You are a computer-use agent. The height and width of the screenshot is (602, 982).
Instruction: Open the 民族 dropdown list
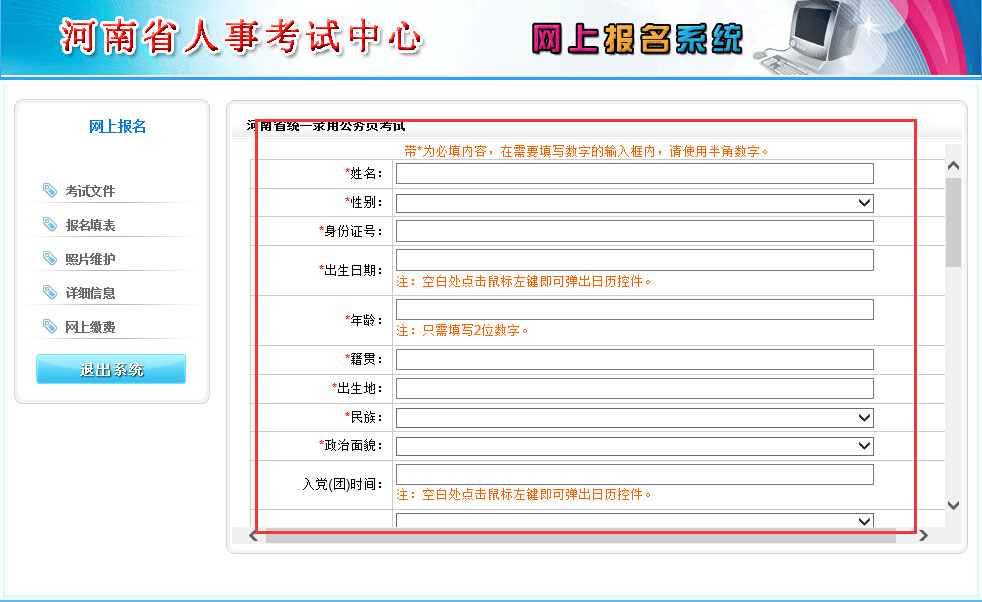(634, 417)
